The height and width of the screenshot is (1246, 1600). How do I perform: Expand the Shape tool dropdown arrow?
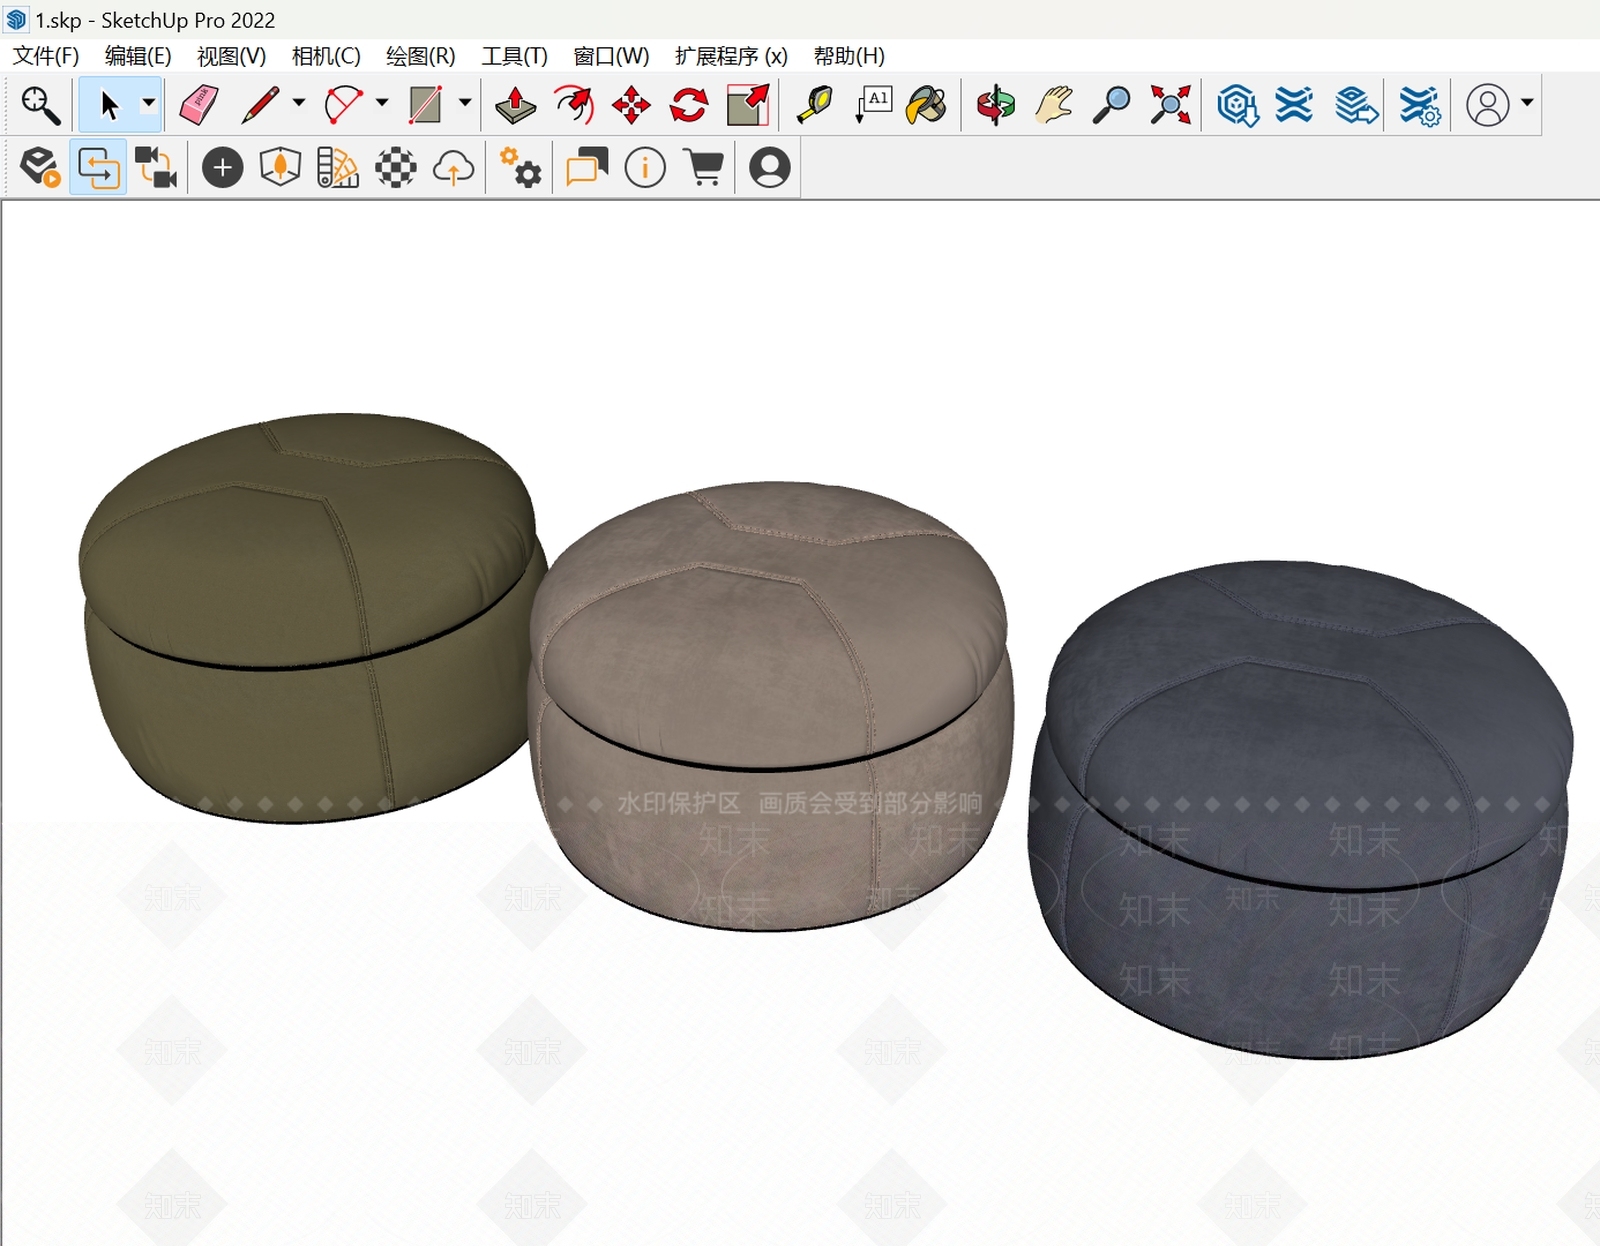(464, 103)
